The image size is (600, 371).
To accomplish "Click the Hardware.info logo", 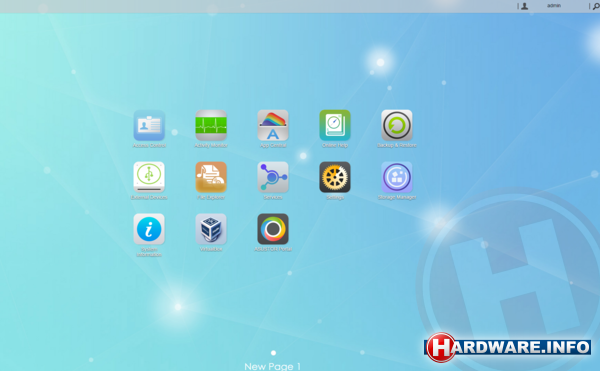I will pos(508,347).
